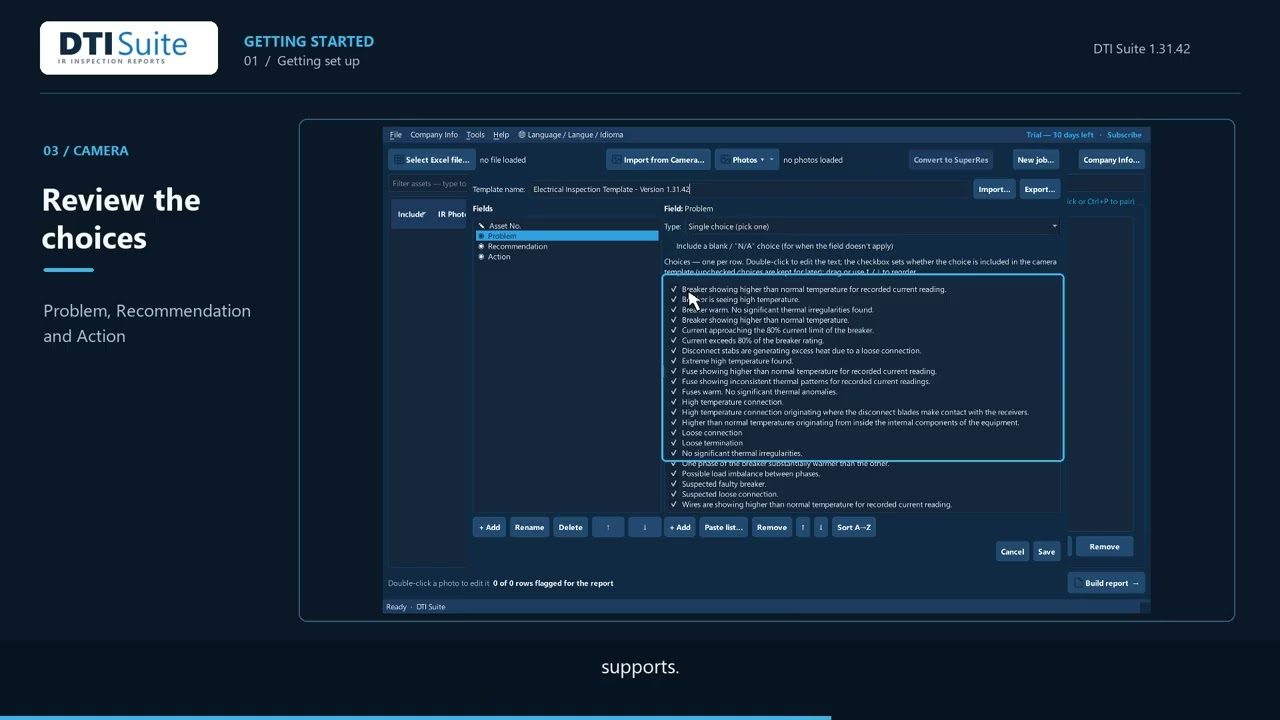Click the camera icon on Import from Camera
This screenshot has width=1280, height=720.
pyautogui.click(x=616, y=160)
